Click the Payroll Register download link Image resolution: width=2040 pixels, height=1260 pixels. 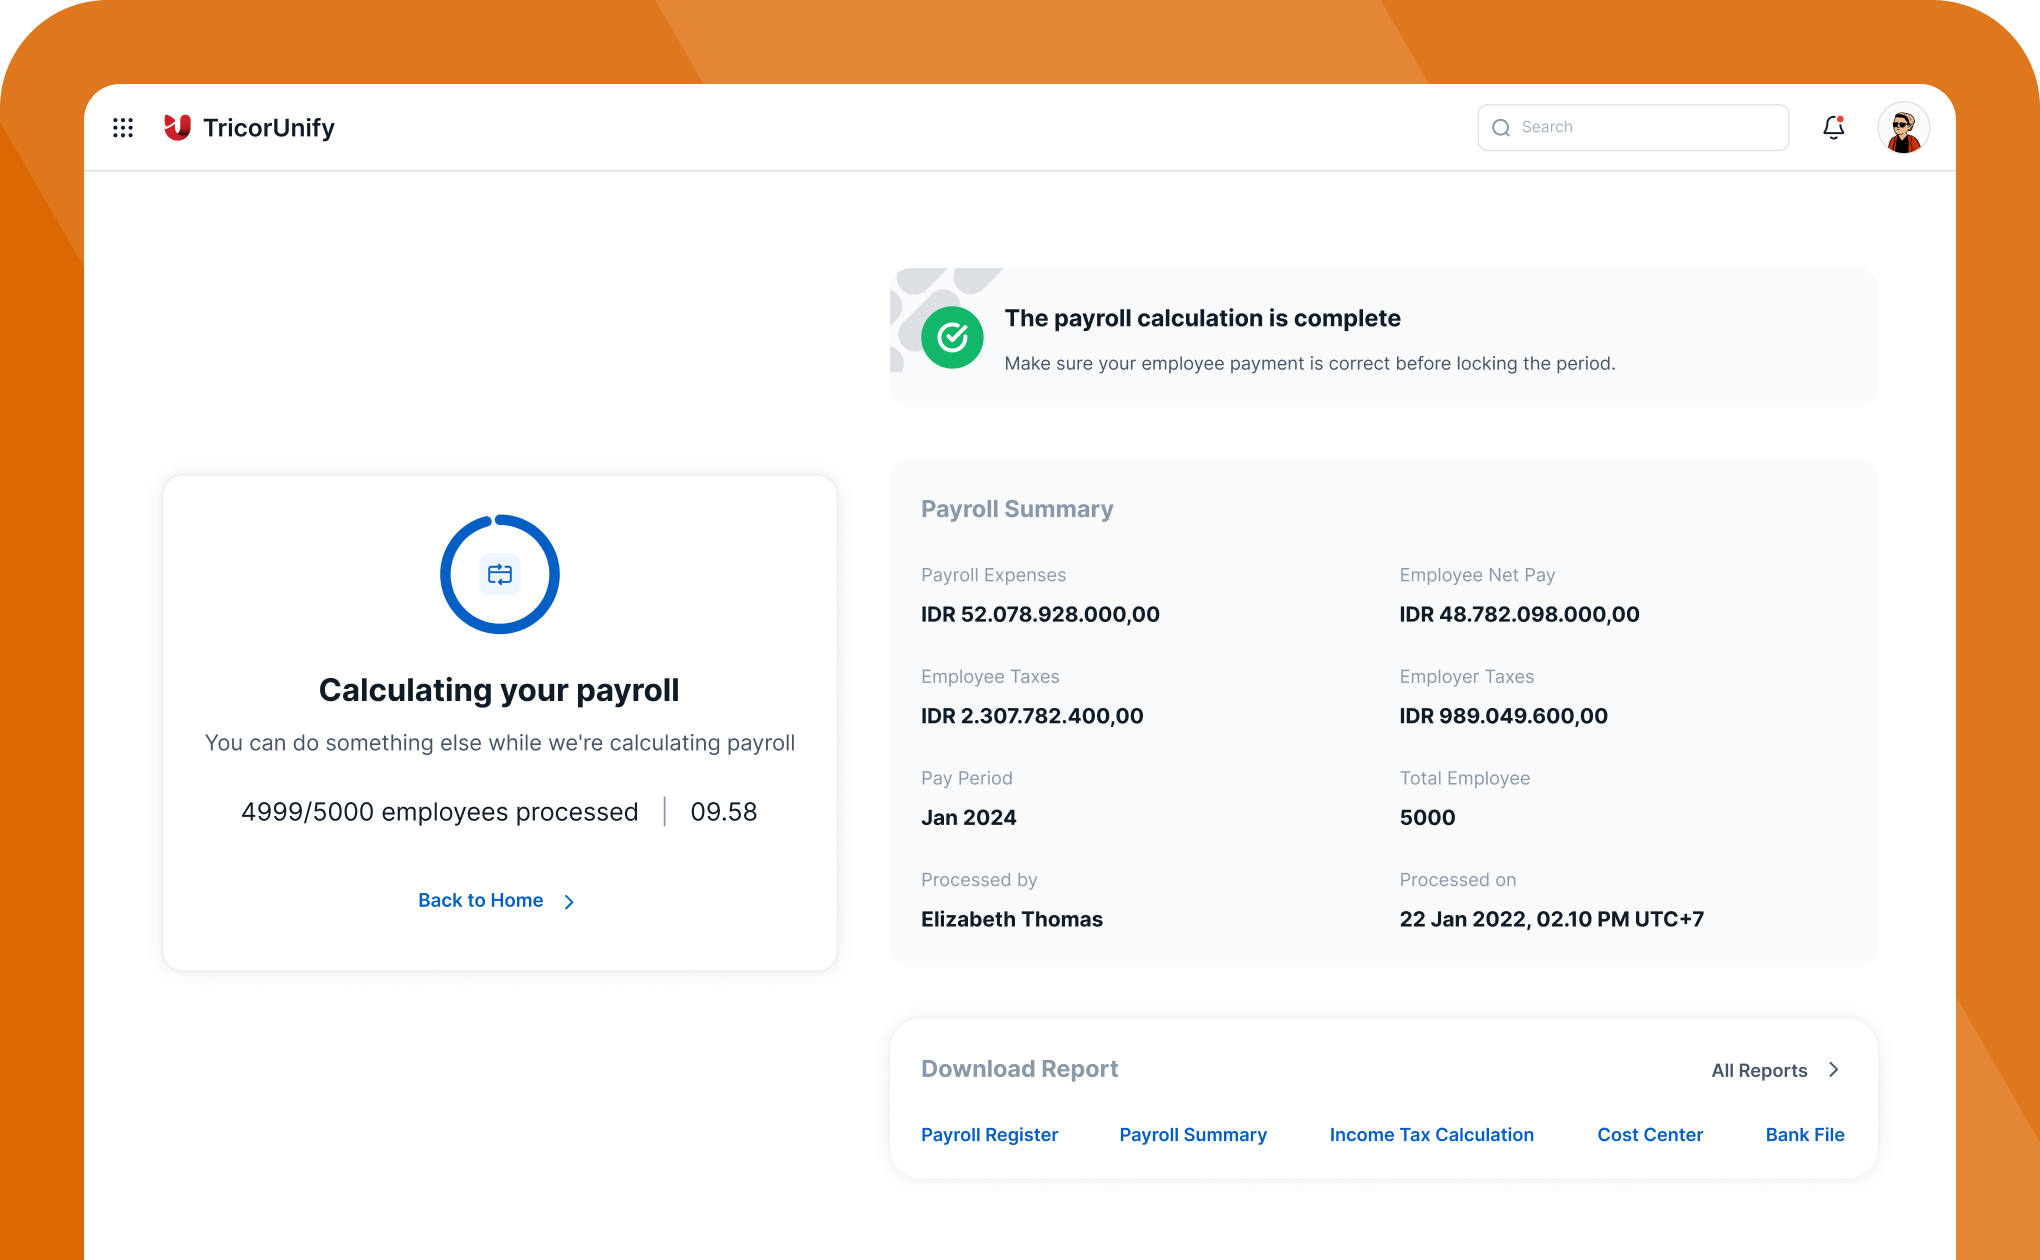(989, 1133)
